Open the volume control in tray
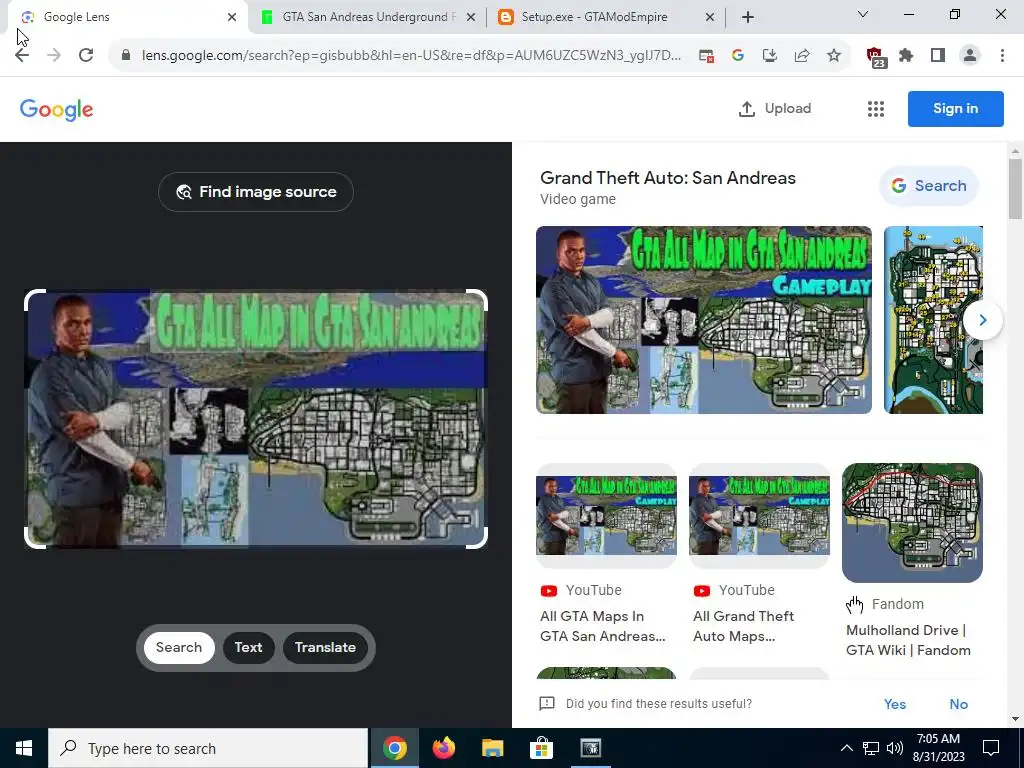This screenshot has width=1024, height=768. [895, 748]
